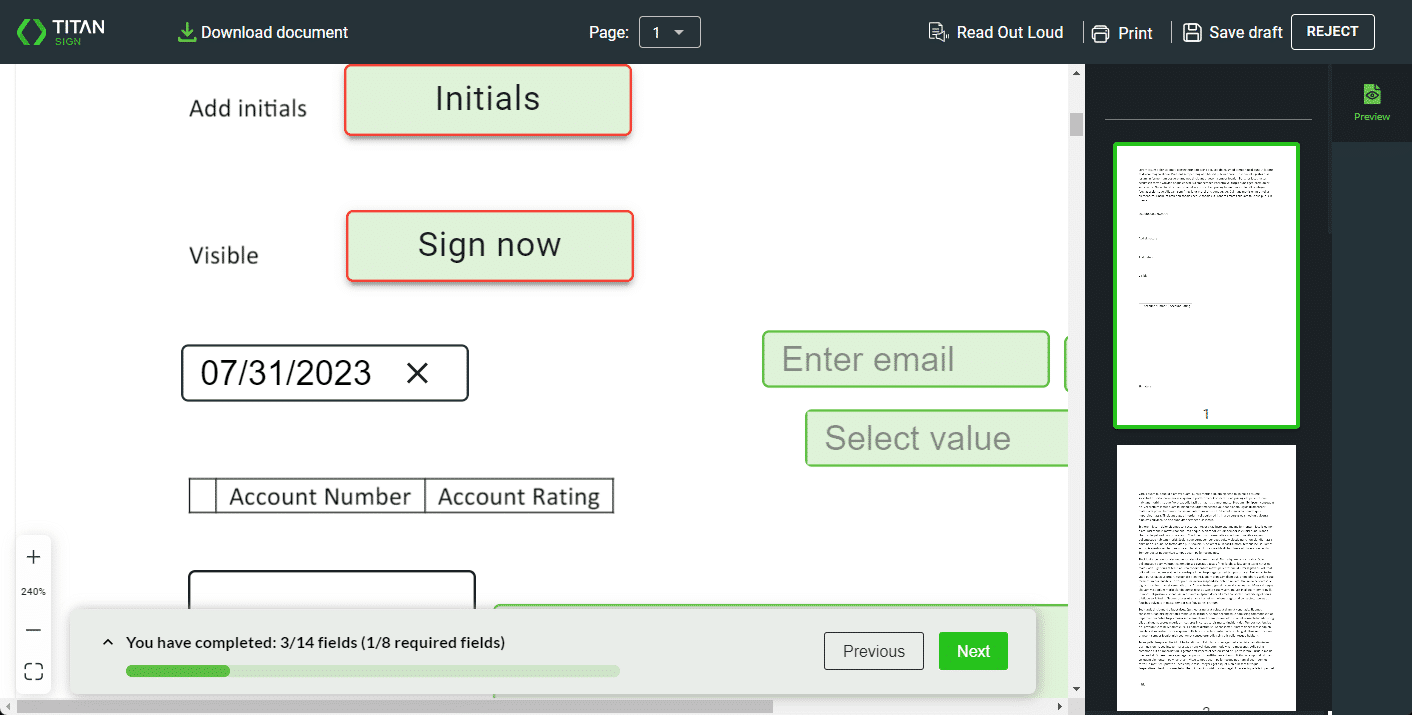Zoom in with the plus icon
Image resolution: width=1412 pixels, height=715 pixels.
coord(33,557)
